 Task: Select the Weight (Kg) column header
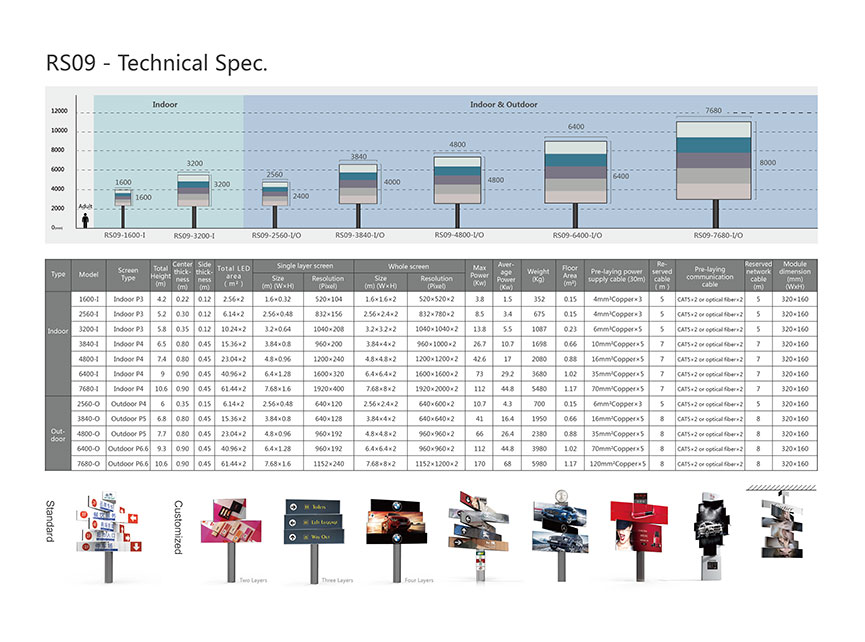point(538,274)
